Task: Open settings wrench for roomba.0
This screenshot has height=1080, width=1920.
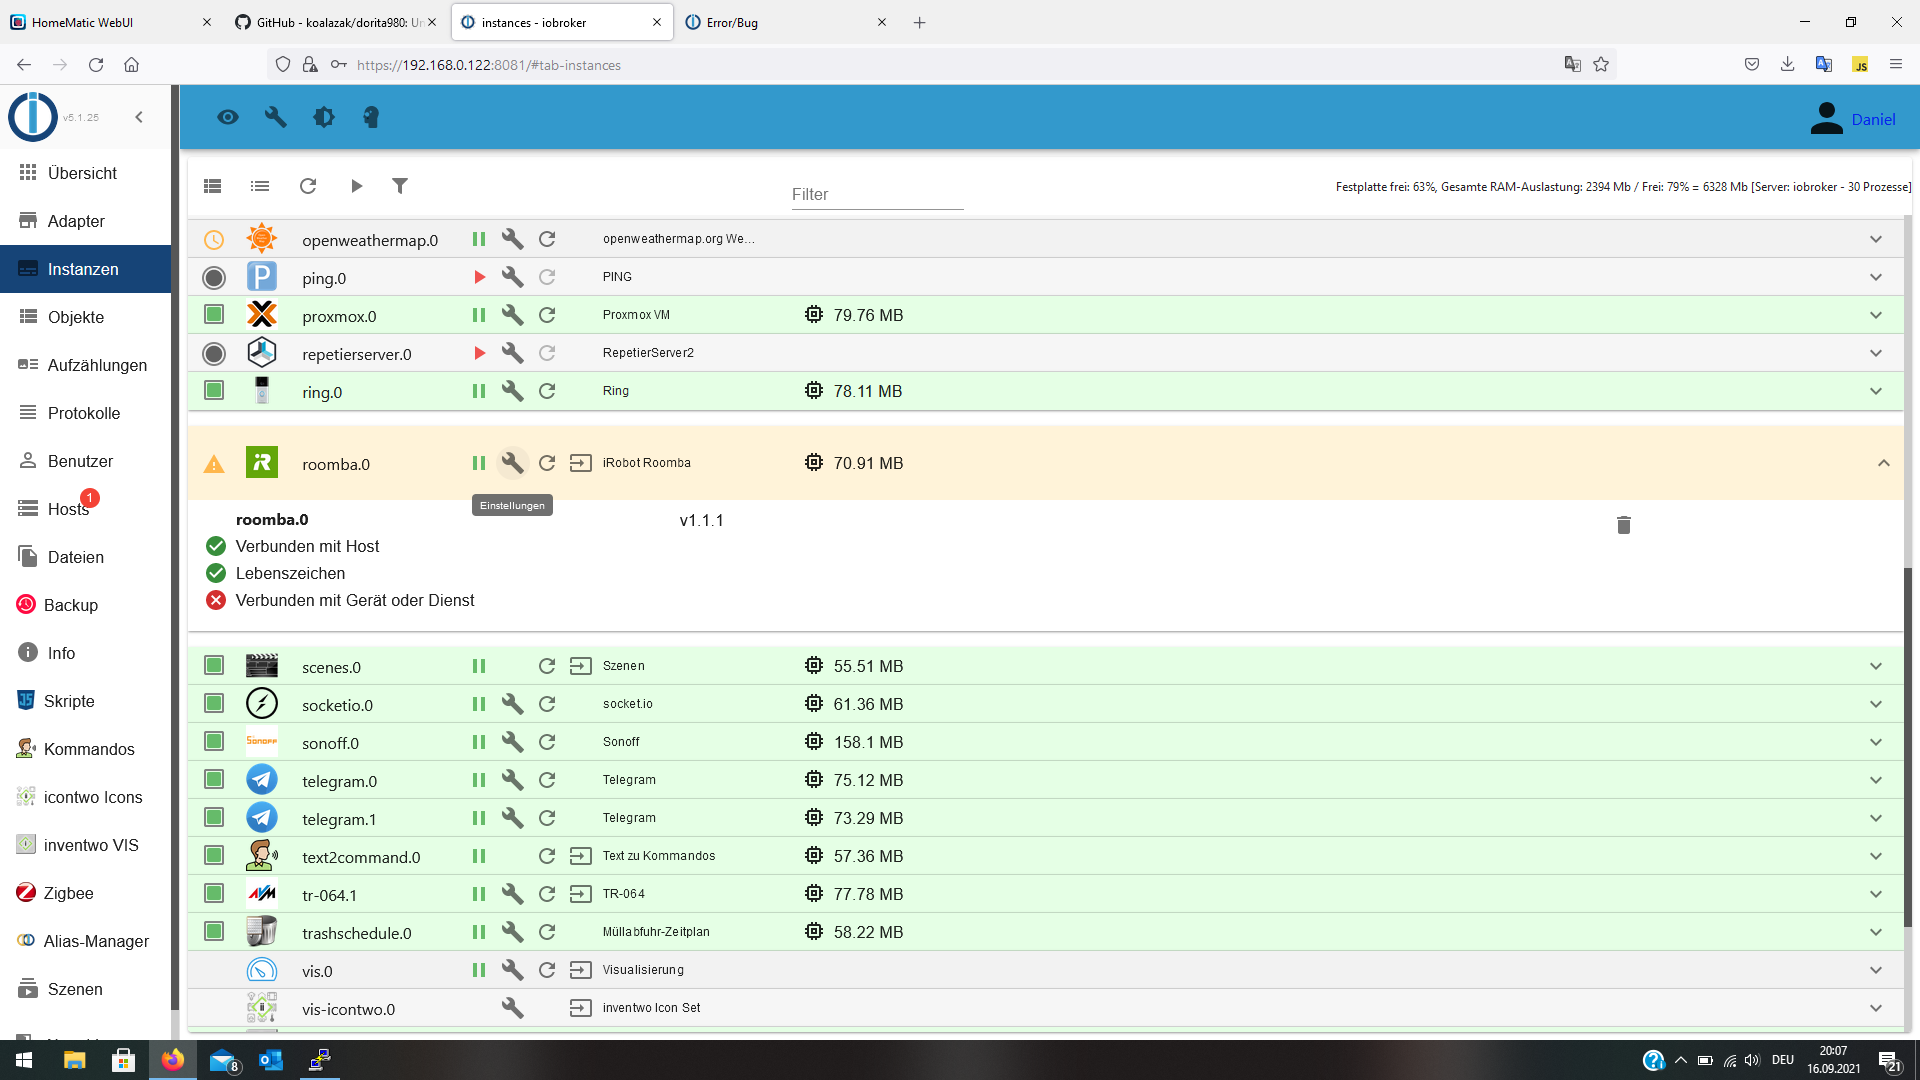Action: pyautogui.click(x=512, y=463)
